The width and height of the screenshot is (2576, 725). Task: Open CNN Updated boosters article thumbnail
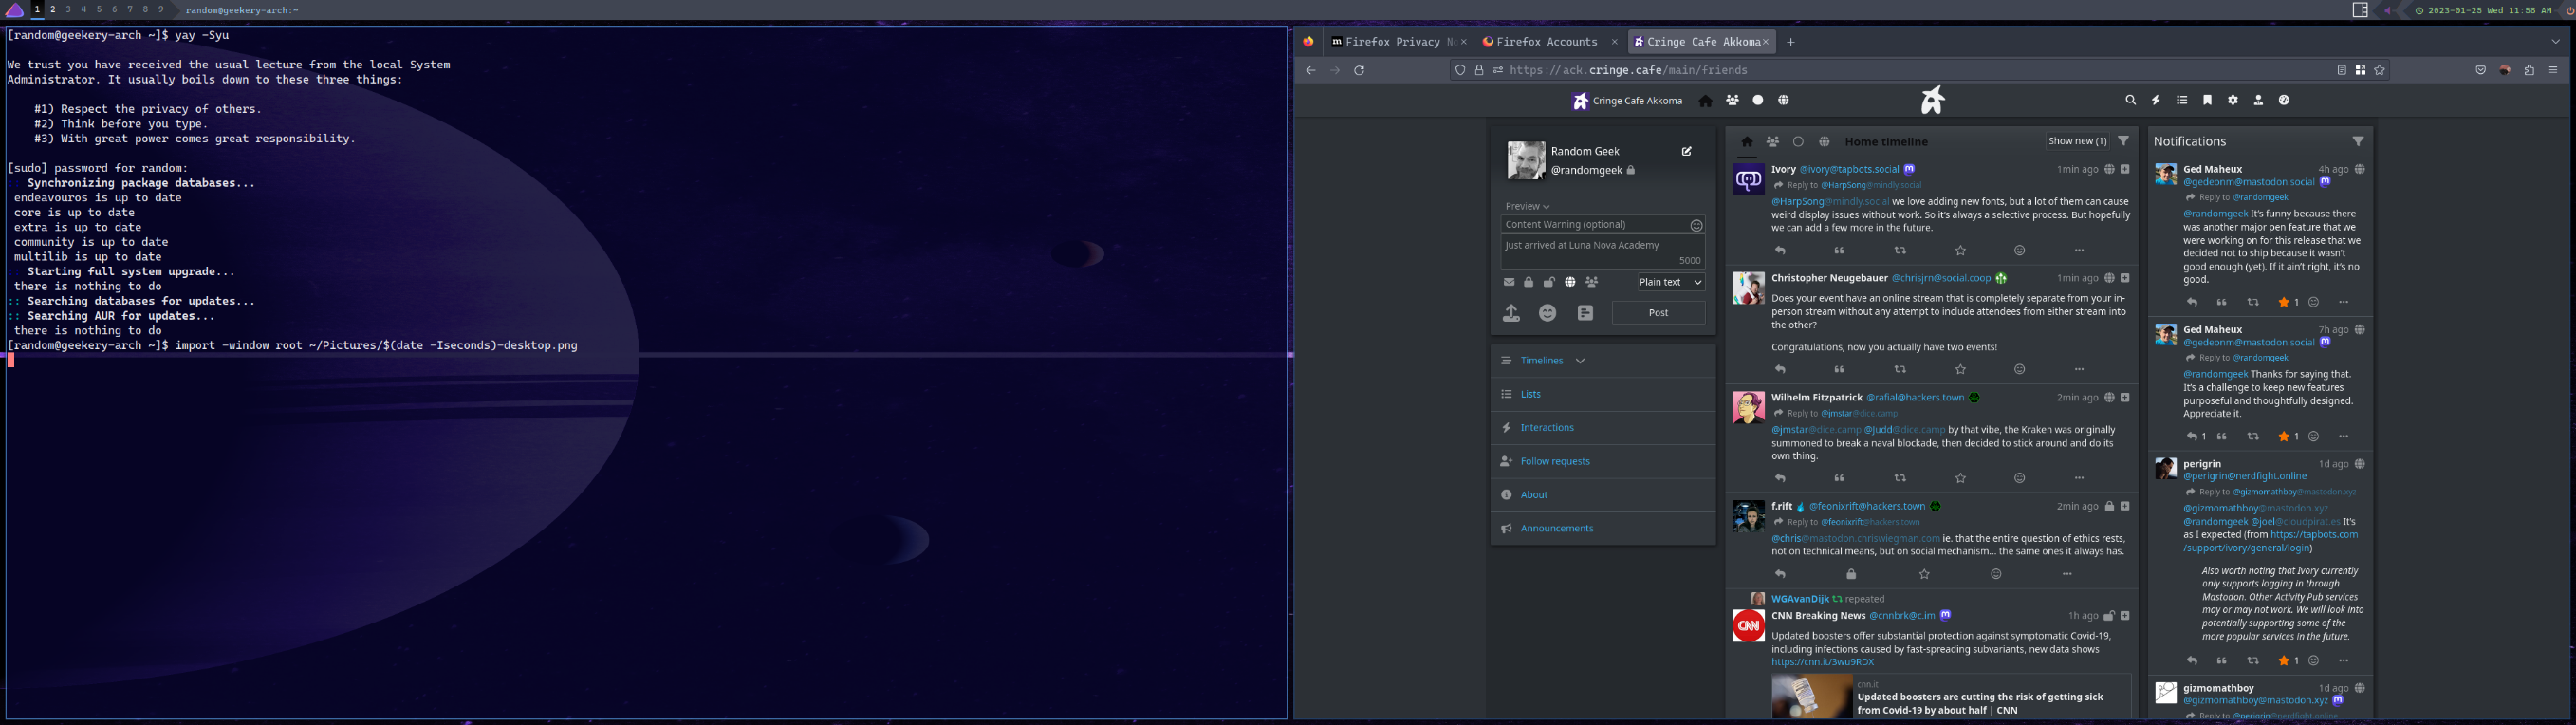pos(1811,697)
